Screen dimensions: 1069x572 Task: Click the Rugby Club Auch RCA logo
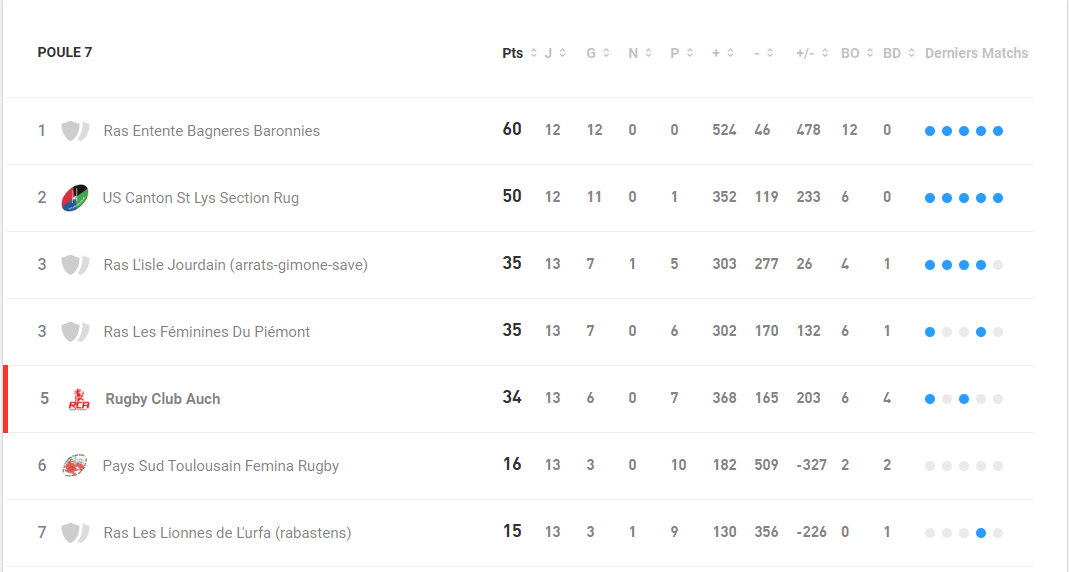pyautogui.click(x=79, y=399)
